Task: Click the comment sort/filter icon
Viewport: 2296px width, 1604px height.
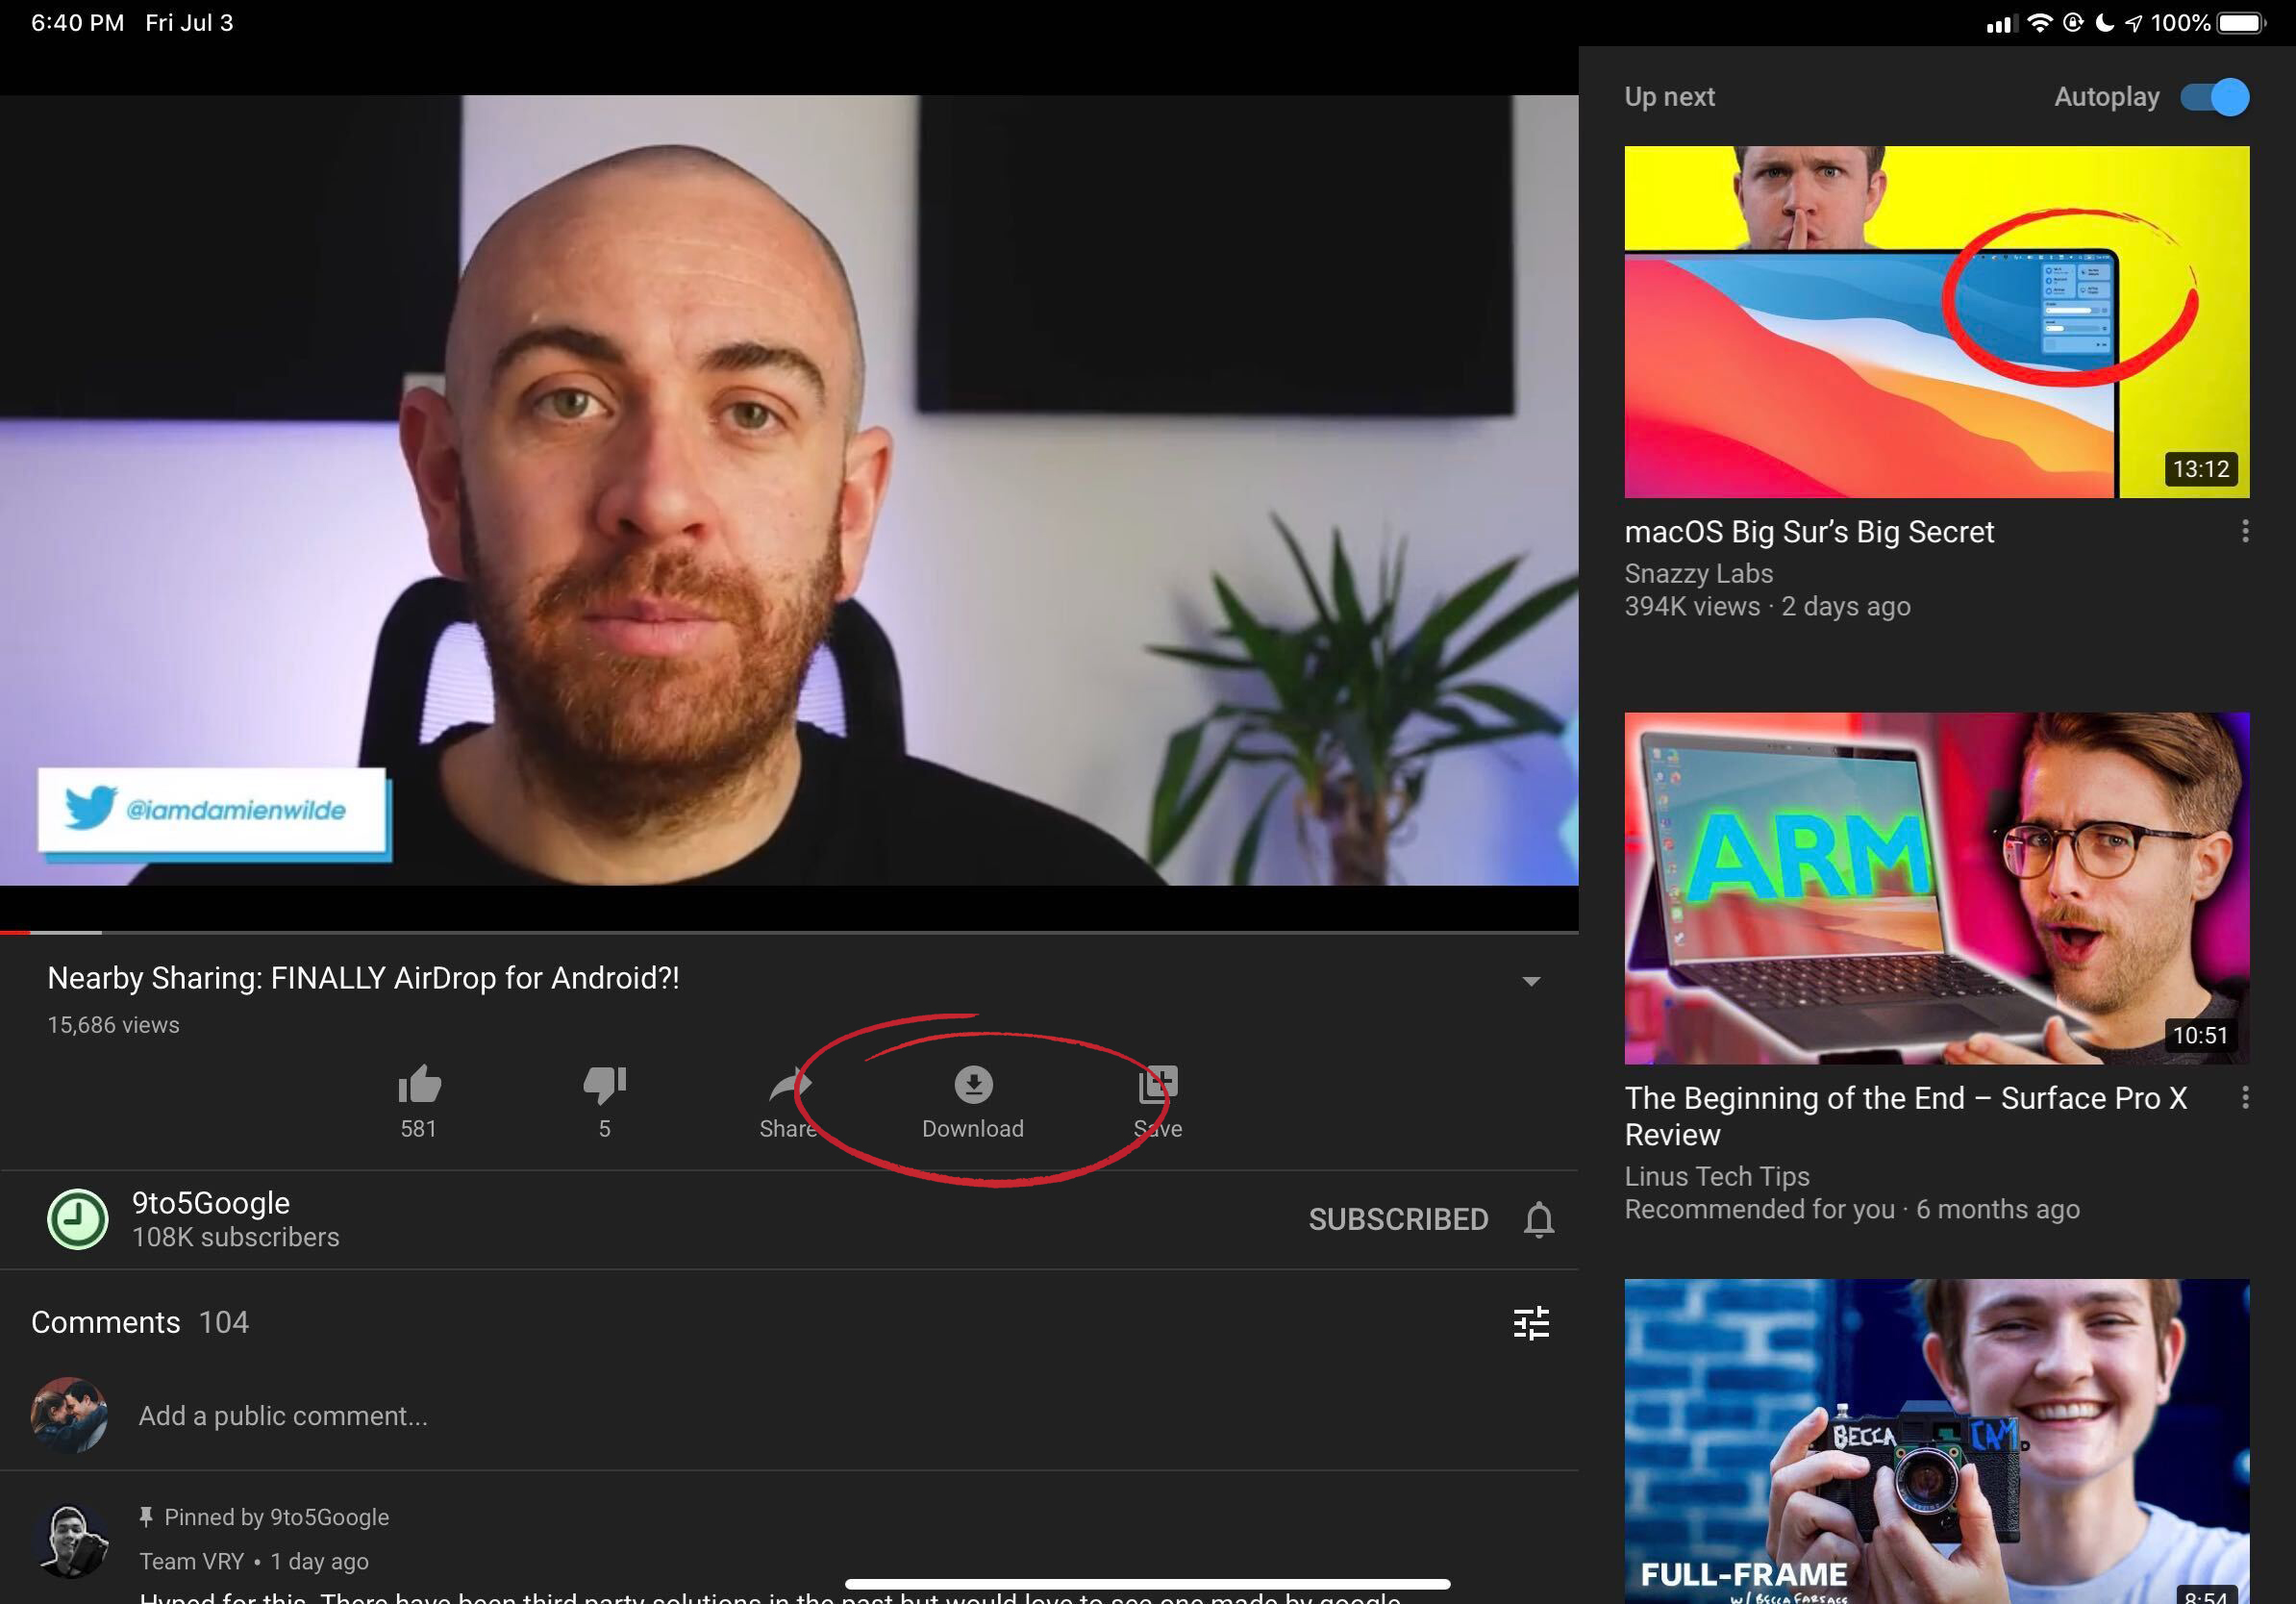Action: 1532,1323
